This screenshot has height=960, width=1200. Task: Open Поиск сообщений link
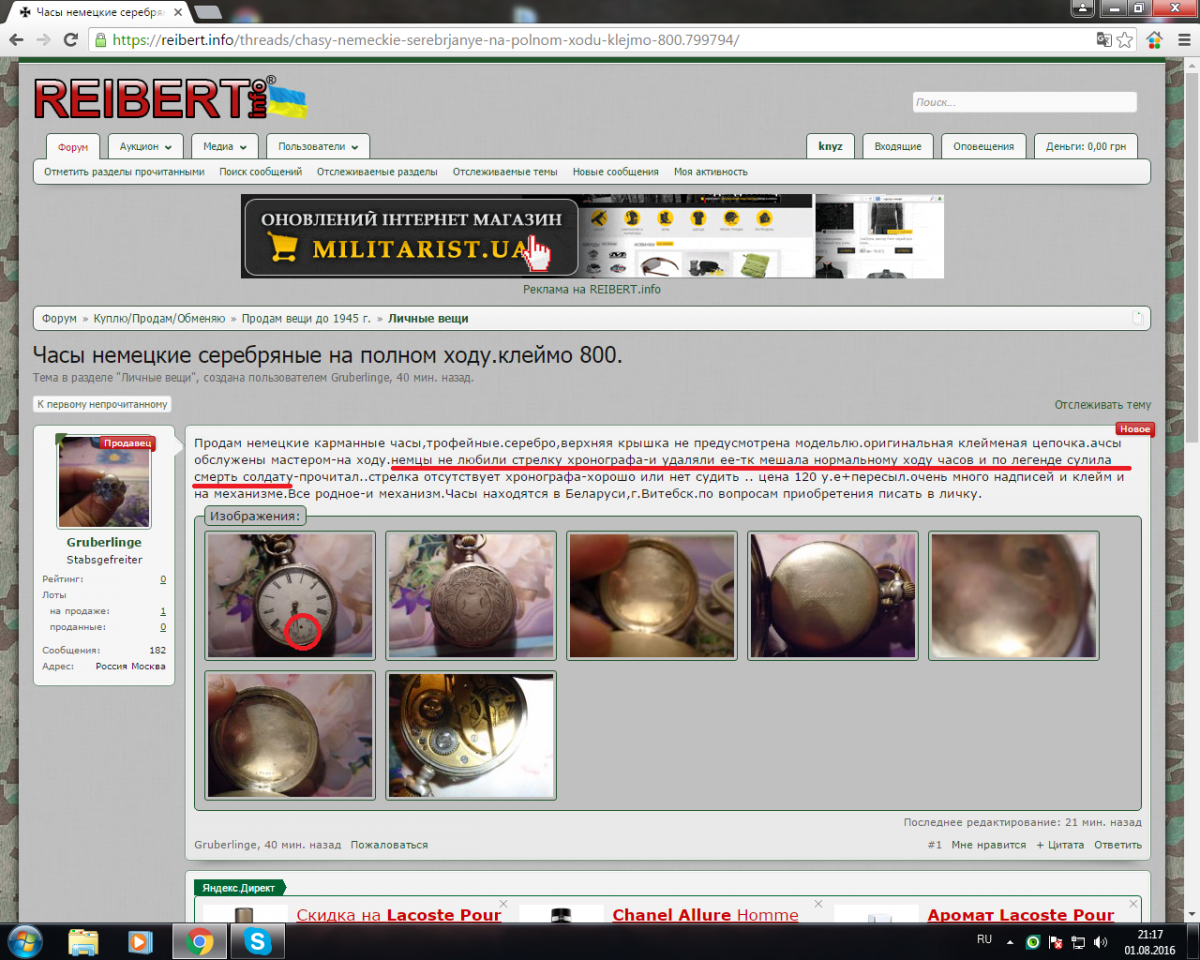261,172
